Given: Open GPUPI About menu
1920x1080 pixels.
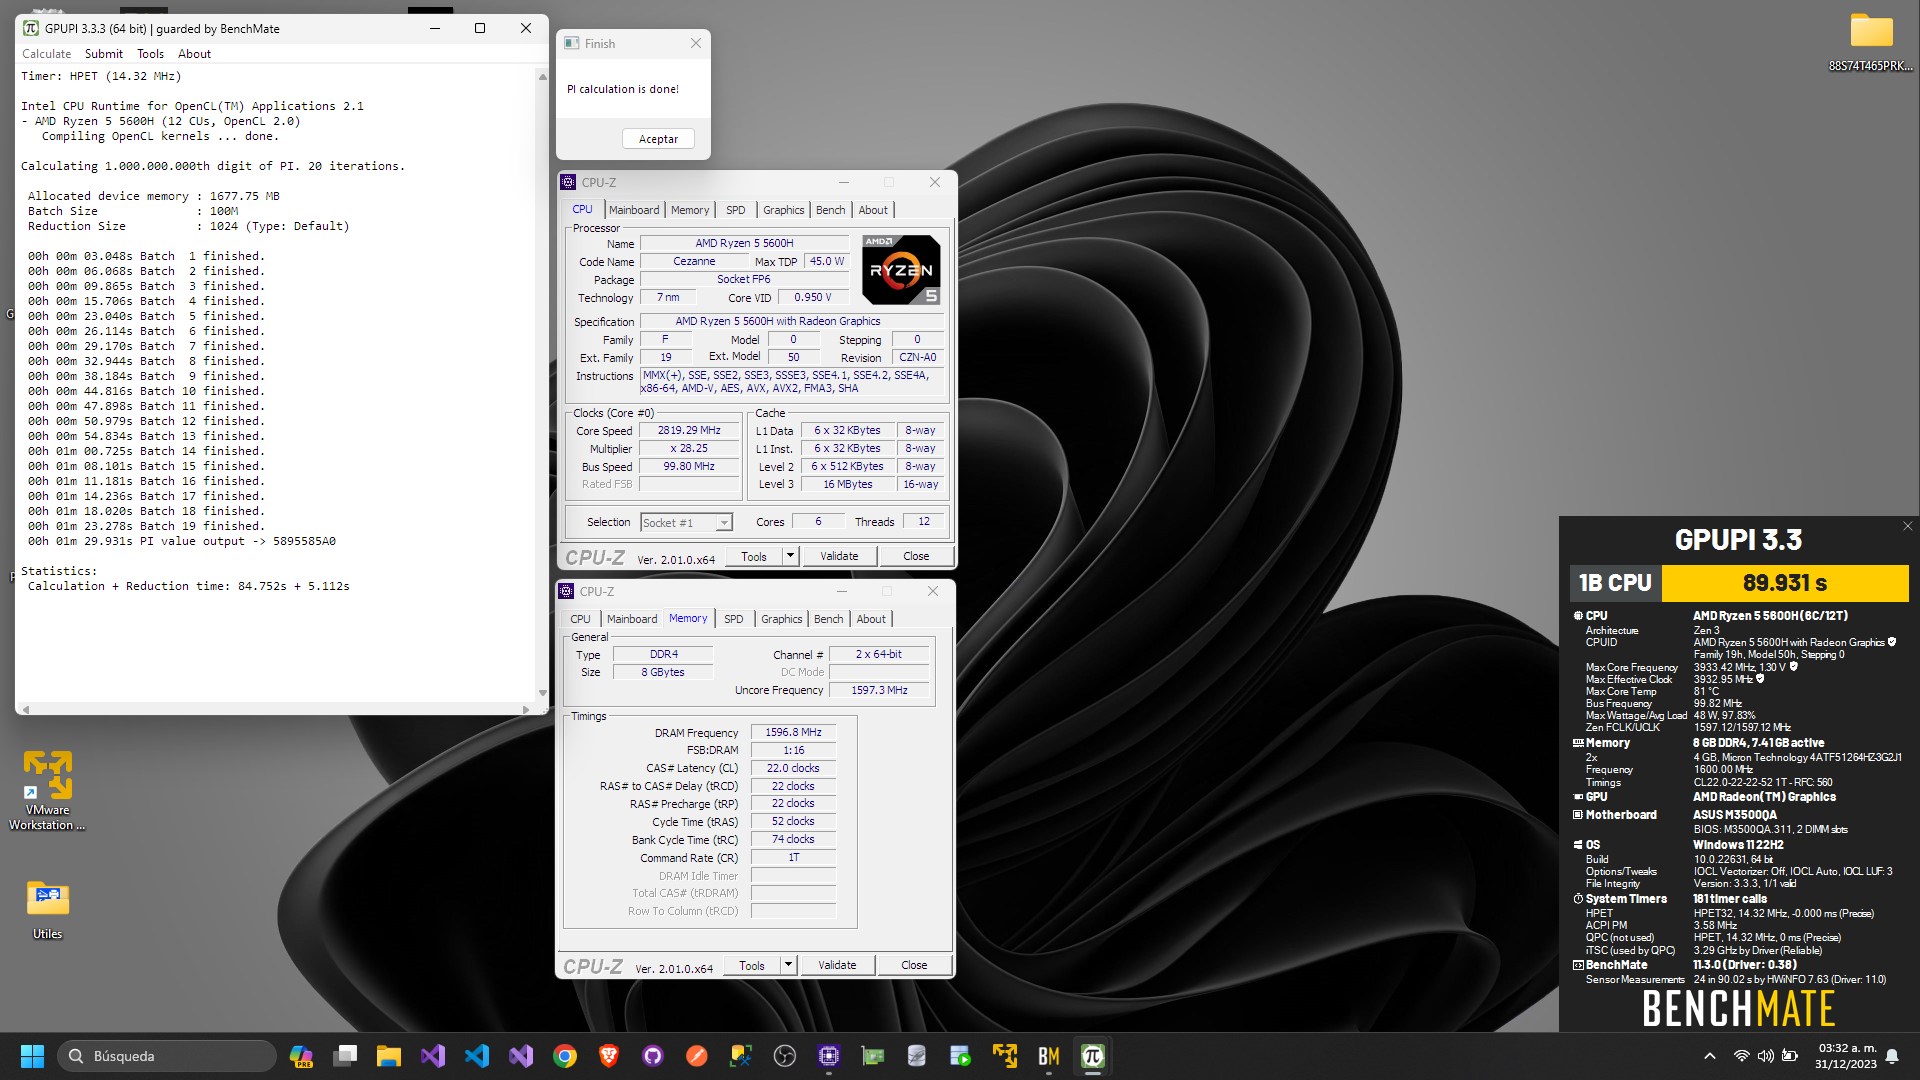Looking at the screenshot, I should (194, 54).
